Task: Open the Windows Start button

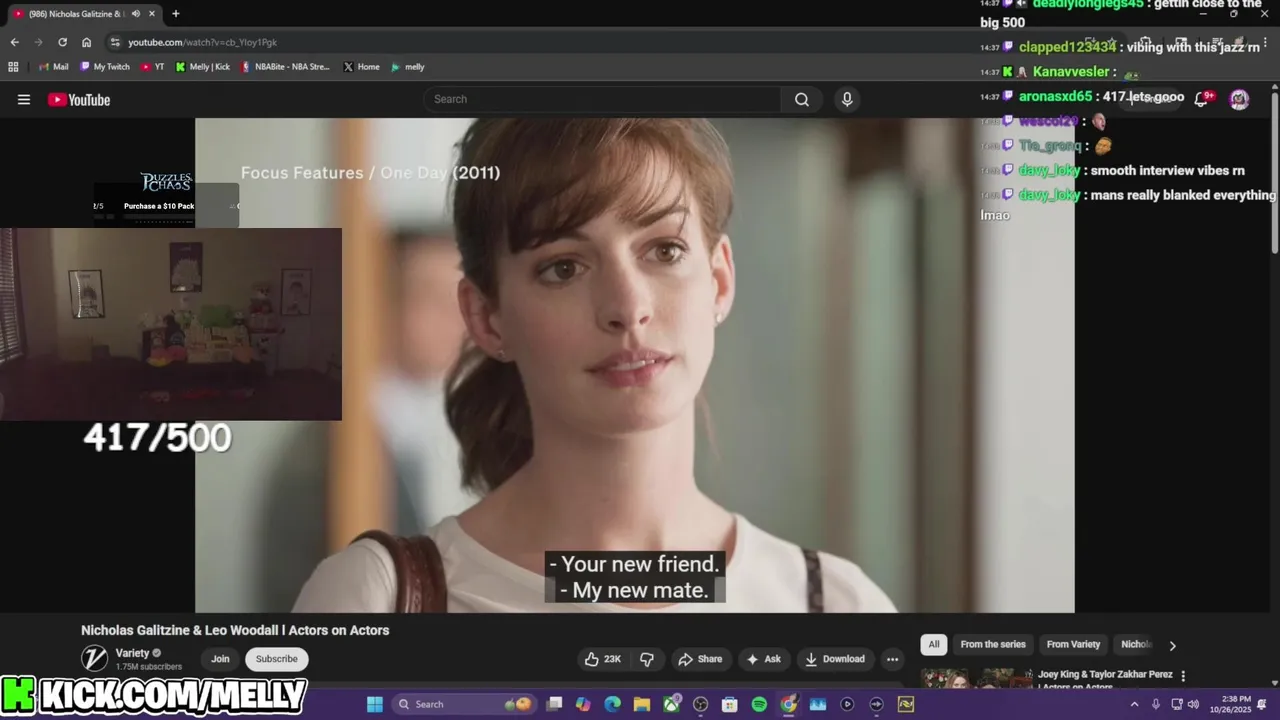Action: pos(375,704)
